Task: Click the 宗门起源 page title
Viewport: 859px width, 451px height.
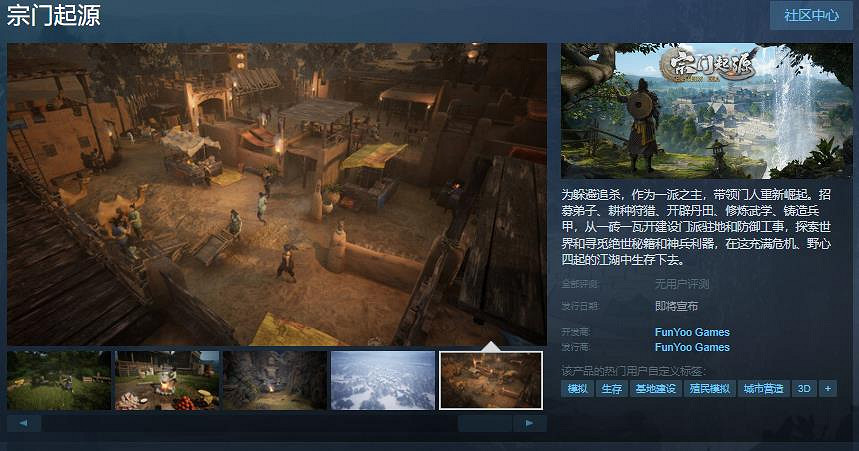Action: [x=54, y=15]
